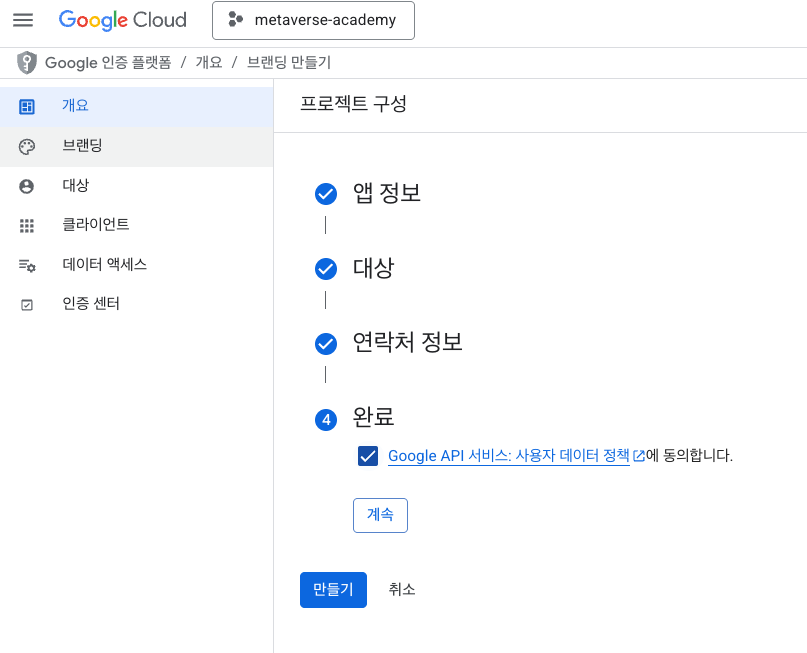Click the 데이터 액세스 settings-list icon

(x=27, y=266)
